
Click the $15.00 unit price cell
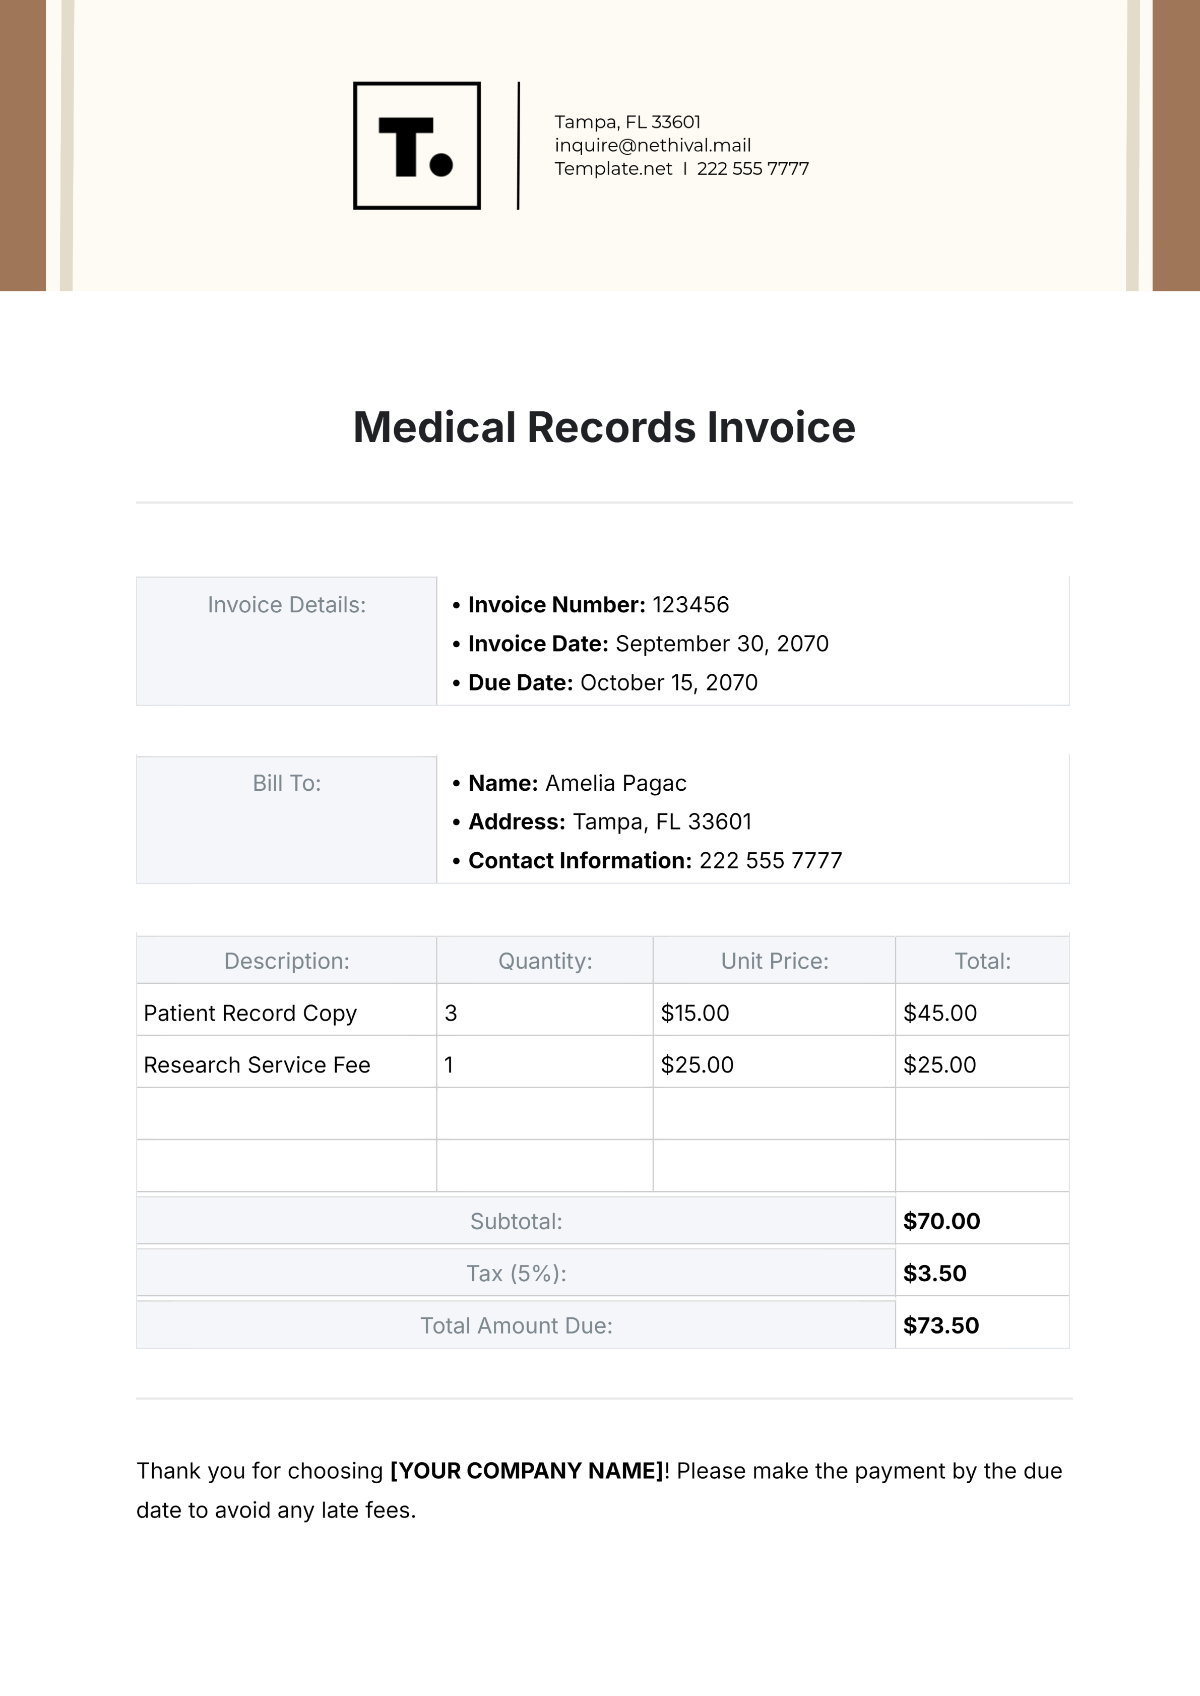click(695, 1013)
